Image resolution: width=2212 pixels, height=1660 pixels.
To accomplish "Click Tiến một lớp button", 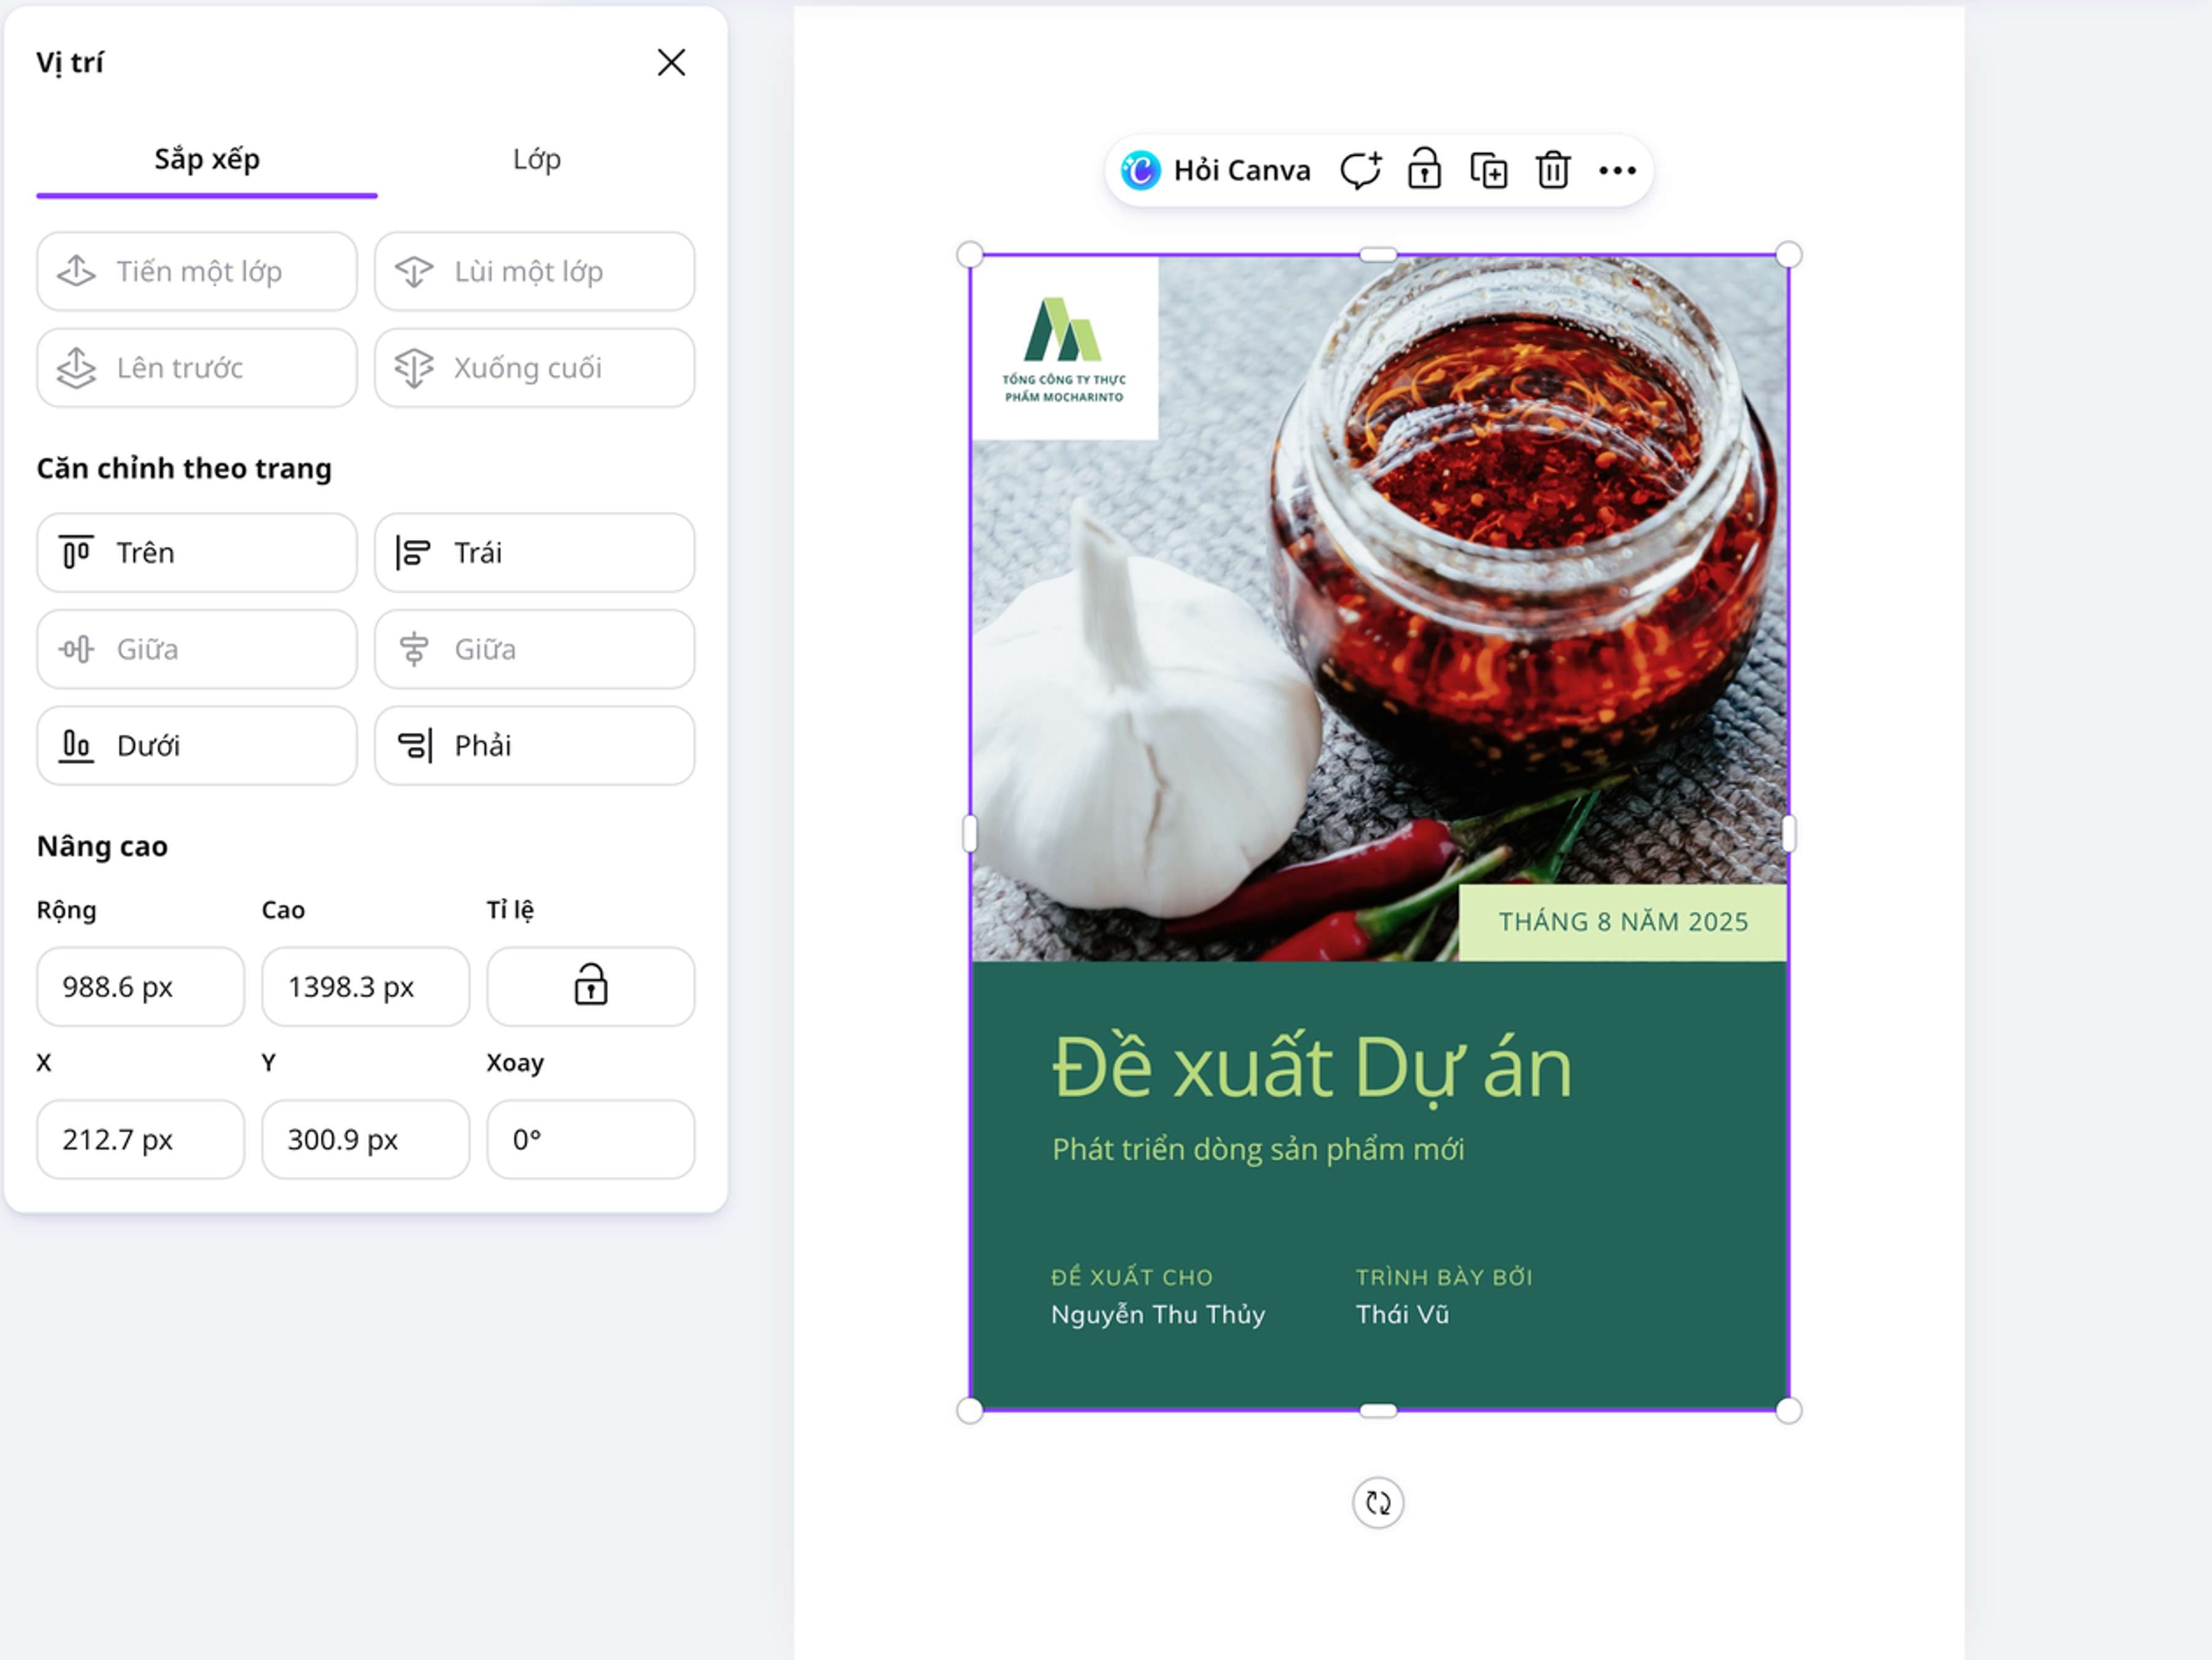I will point(197,272).
